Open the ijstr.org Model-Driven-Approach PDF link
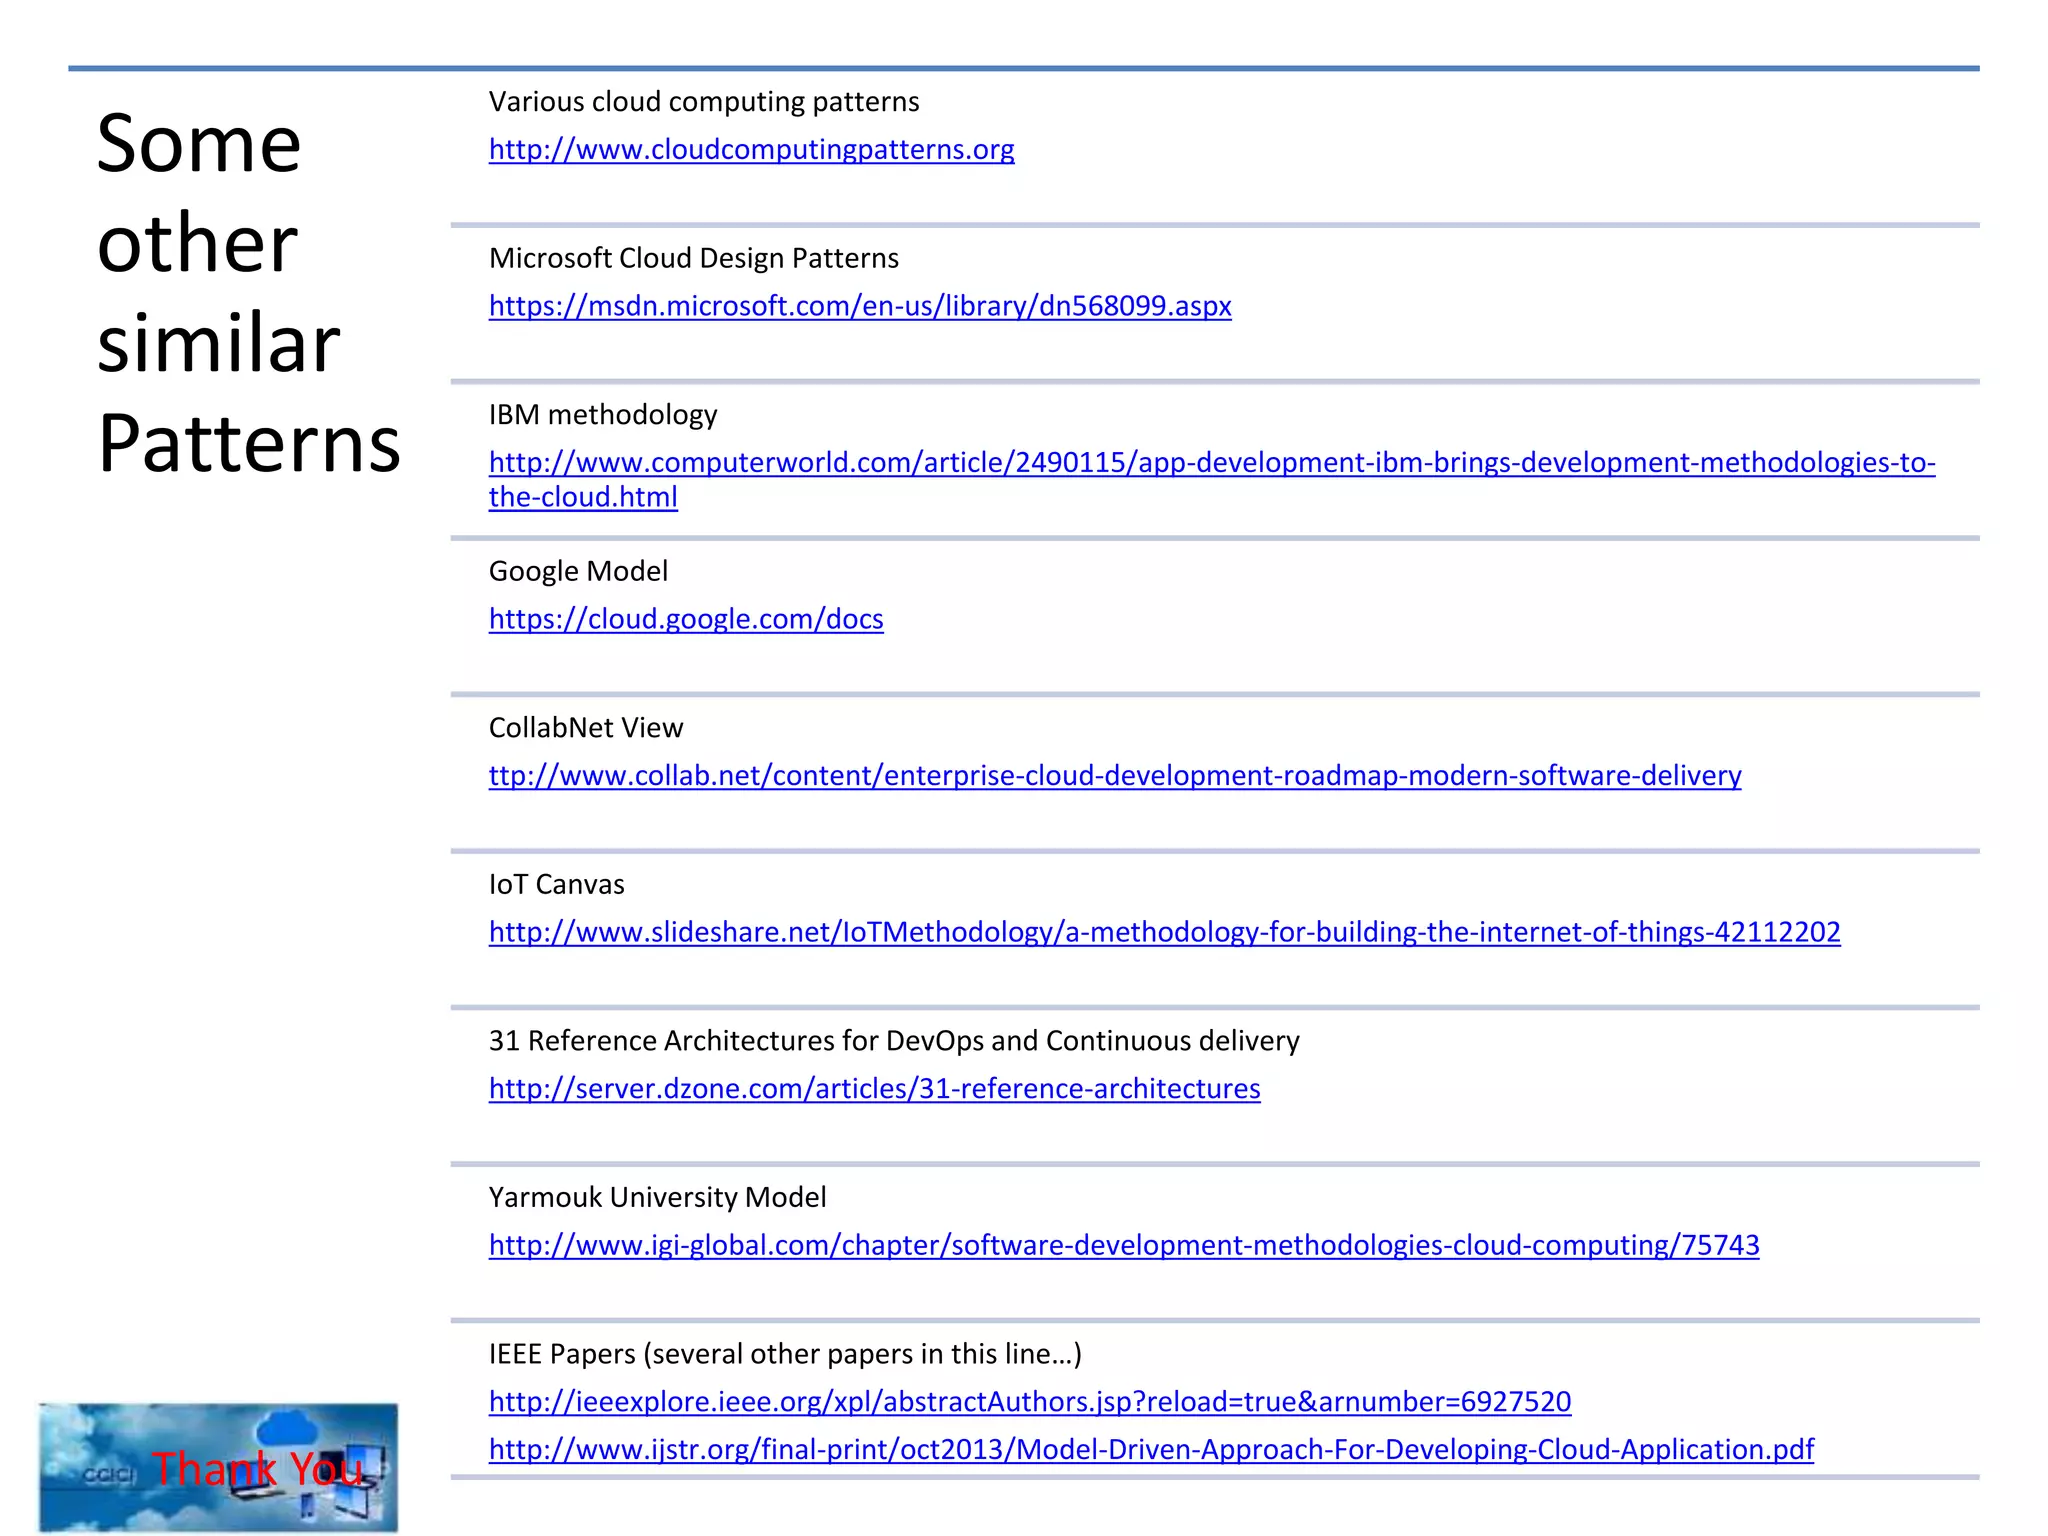2048x1536 pixels. coord(1151,1449)
